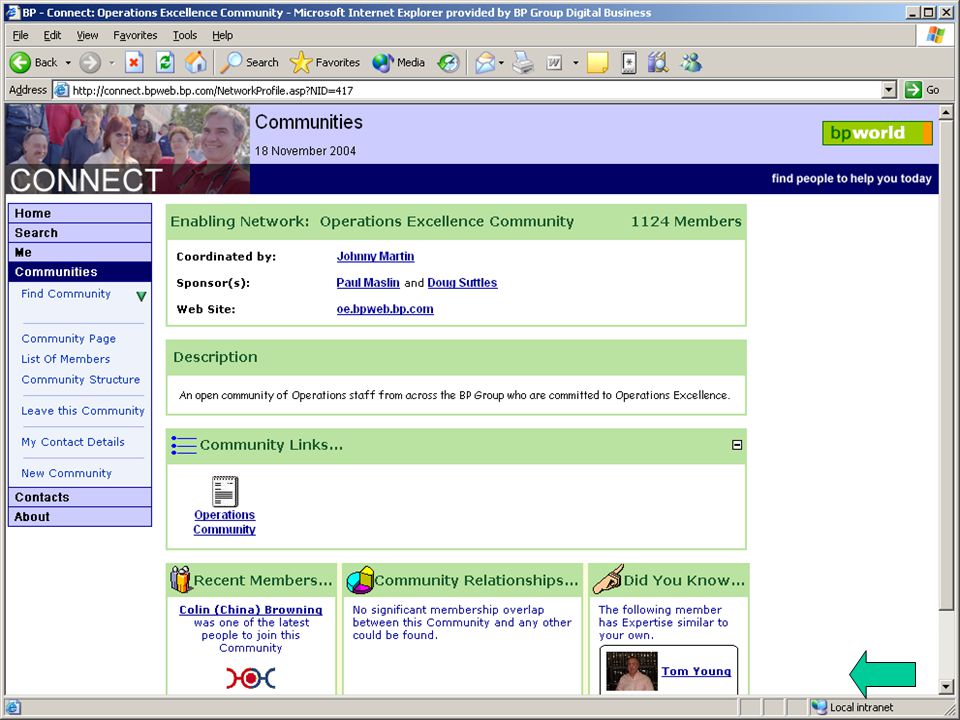Screen dimensions: 960x720
Task: Open sponsor Doug Suttles' profile link
Action: [x=462, y=283]
